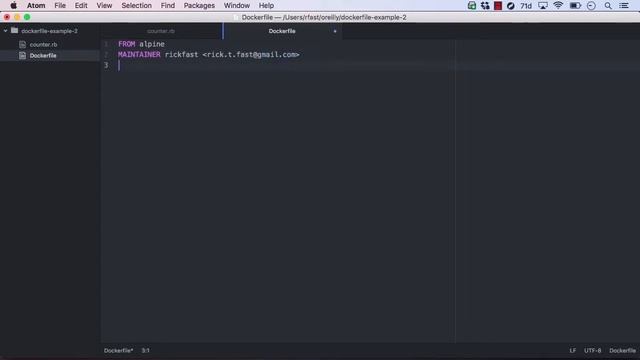Click the document proxy icon in title bar
The width and height of the screenshot is (640, 360).
tap(236, 18)
